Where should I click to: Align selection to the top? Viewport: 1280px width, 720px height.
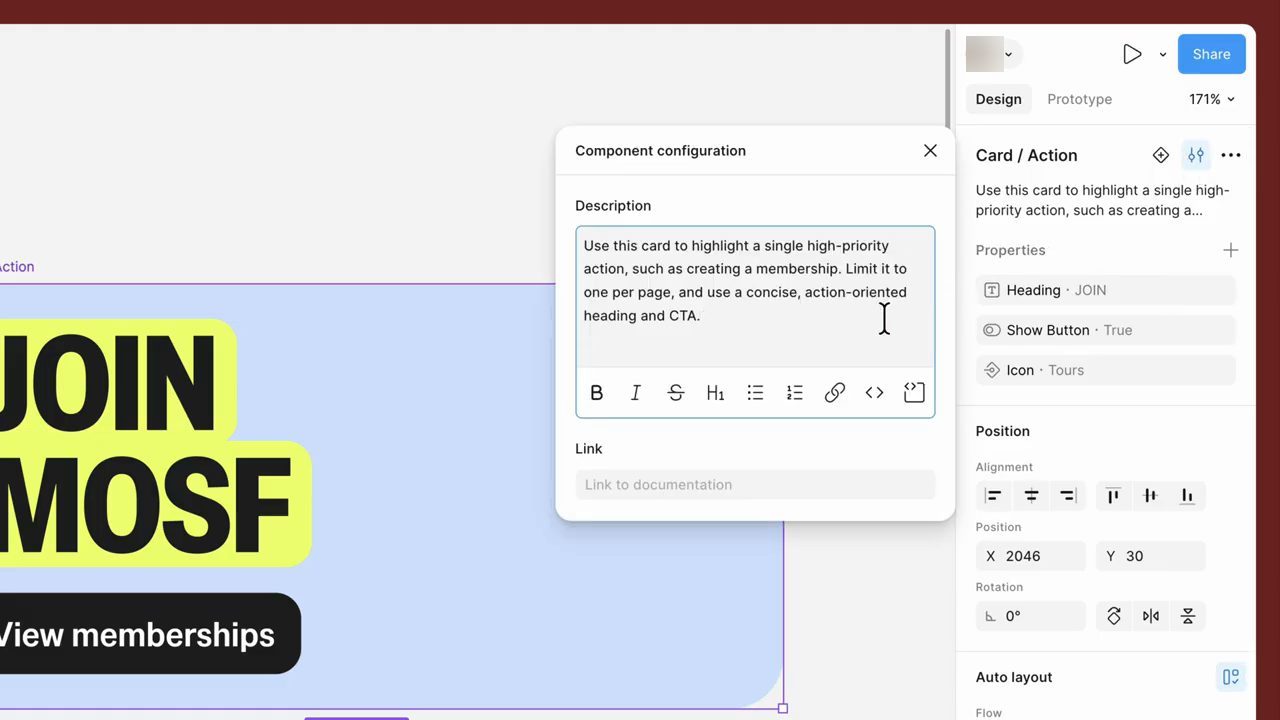1113,496
